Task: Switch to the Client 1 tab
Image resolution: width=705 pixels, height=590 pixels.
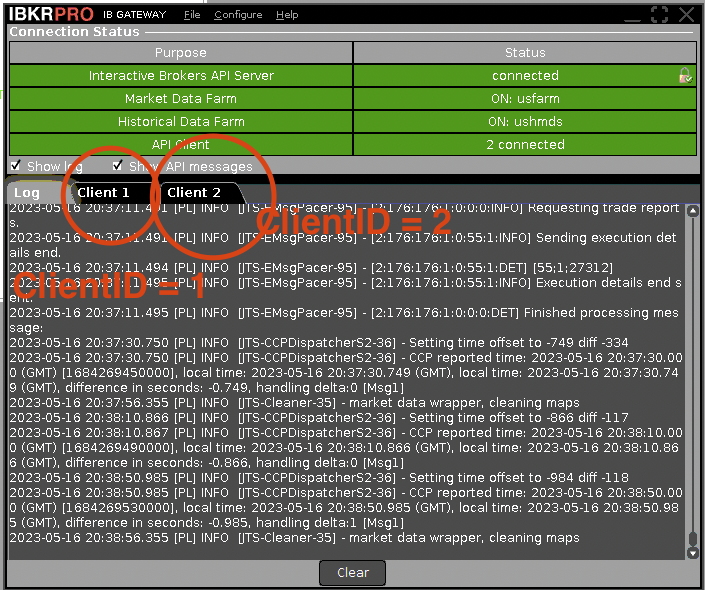Action: [103, 192]
